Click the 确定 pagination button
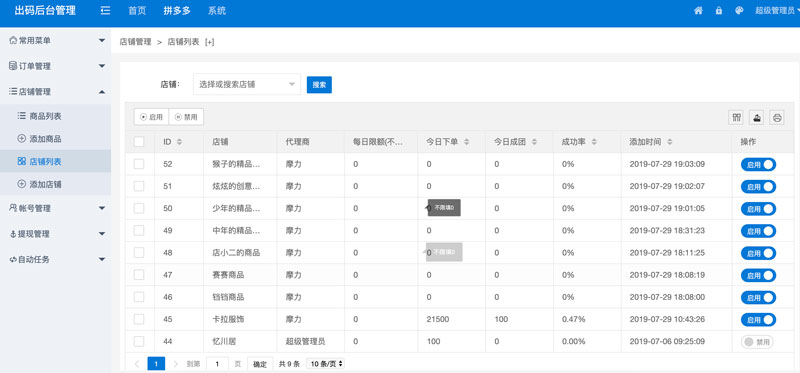This screenshot has height=373, width=800. click(260, 364)
